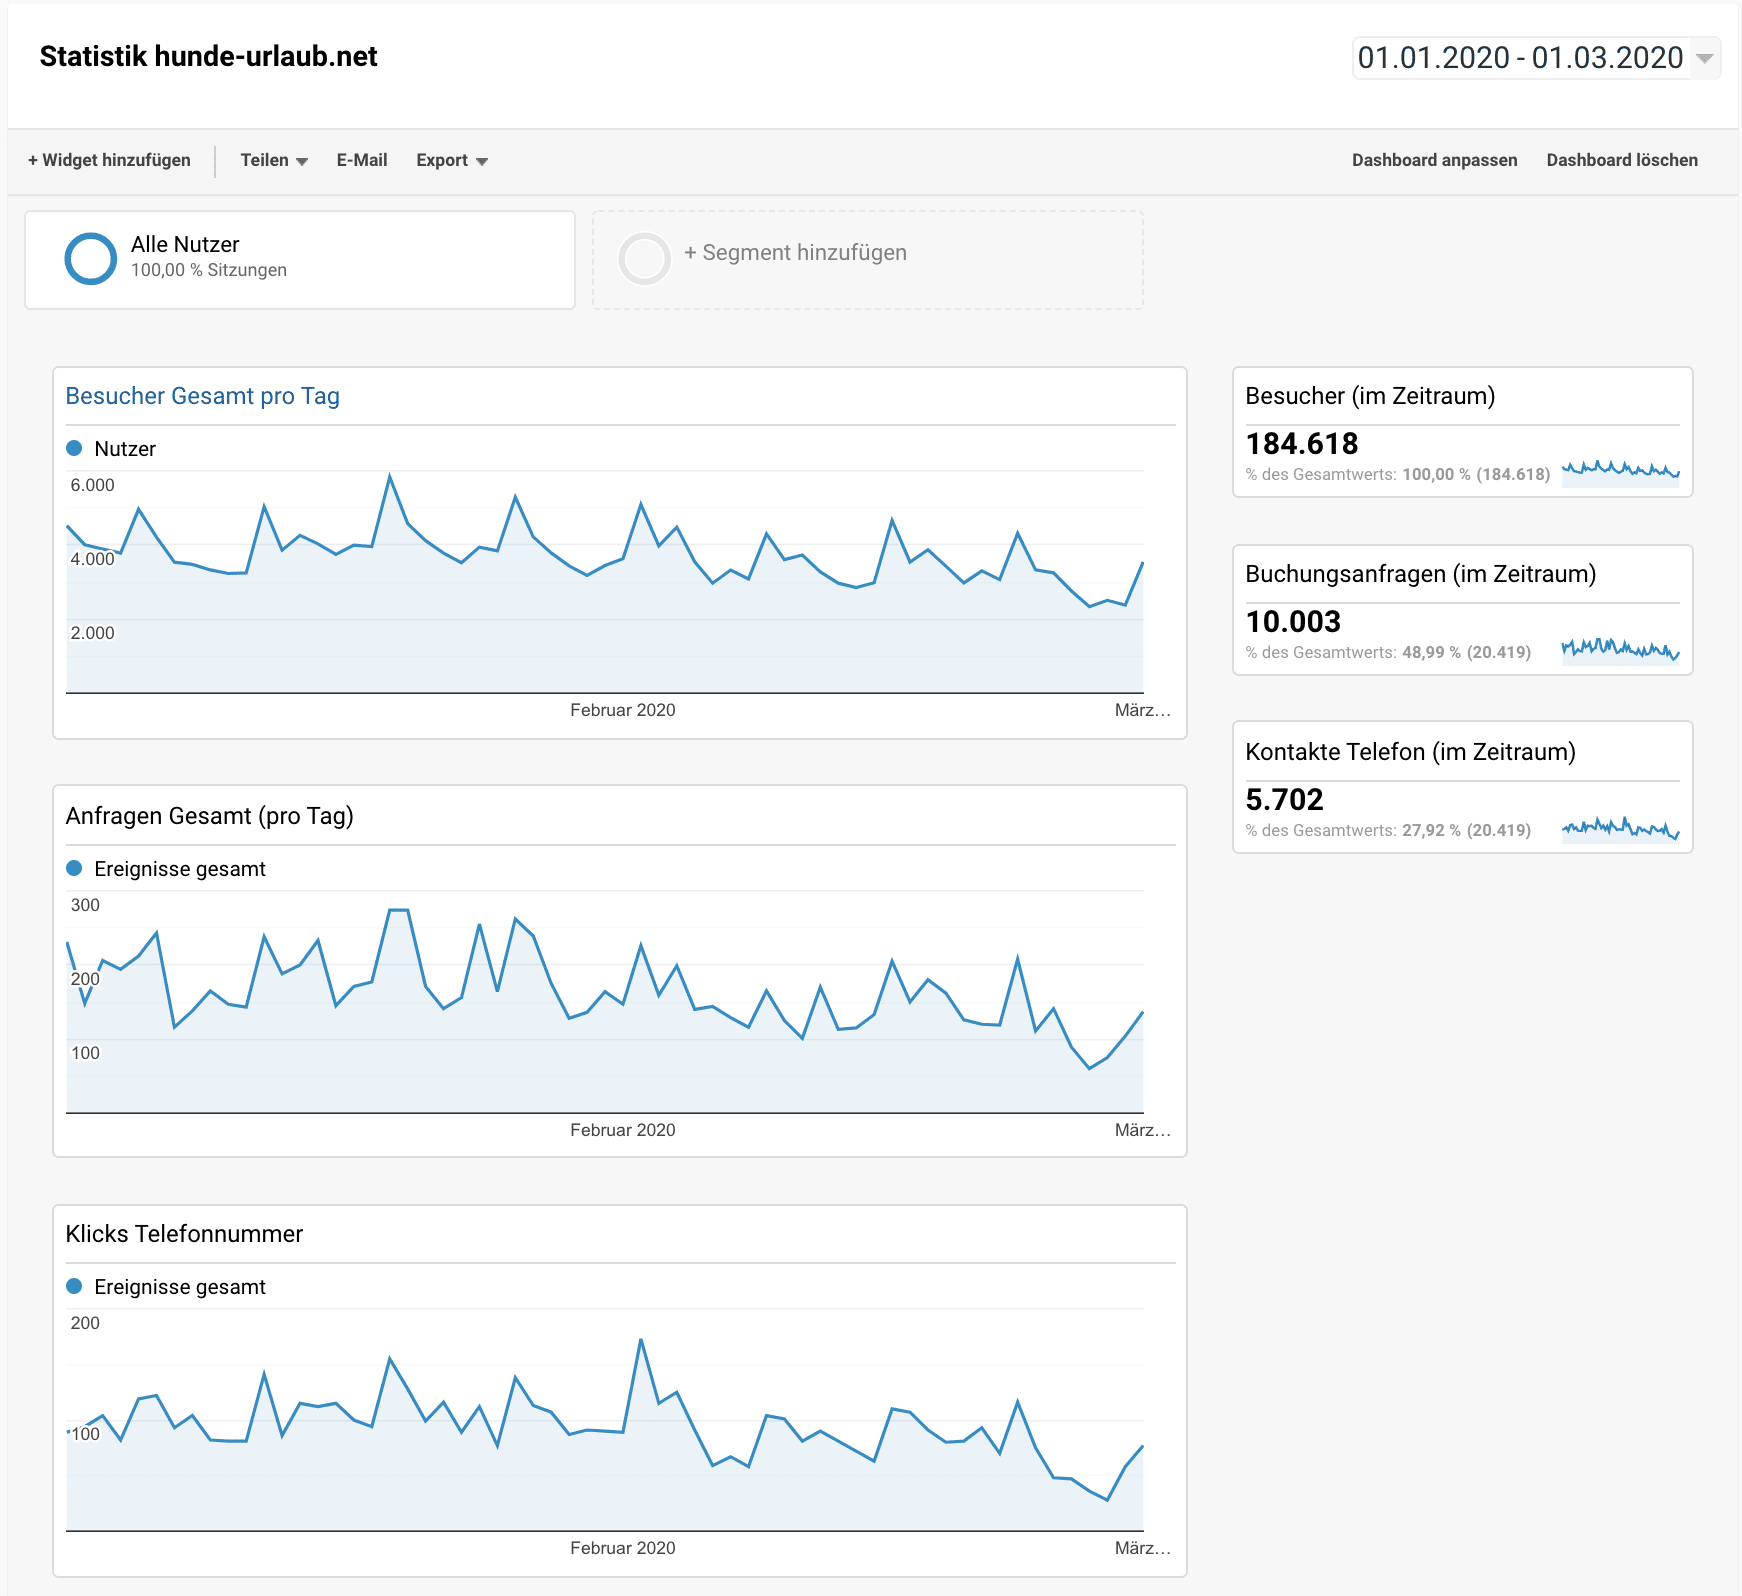The width and height of the screenshot is (1742, 1596).
Task: Click 'Dashboard löschen' to delete dashboard
Action: 1622,160
